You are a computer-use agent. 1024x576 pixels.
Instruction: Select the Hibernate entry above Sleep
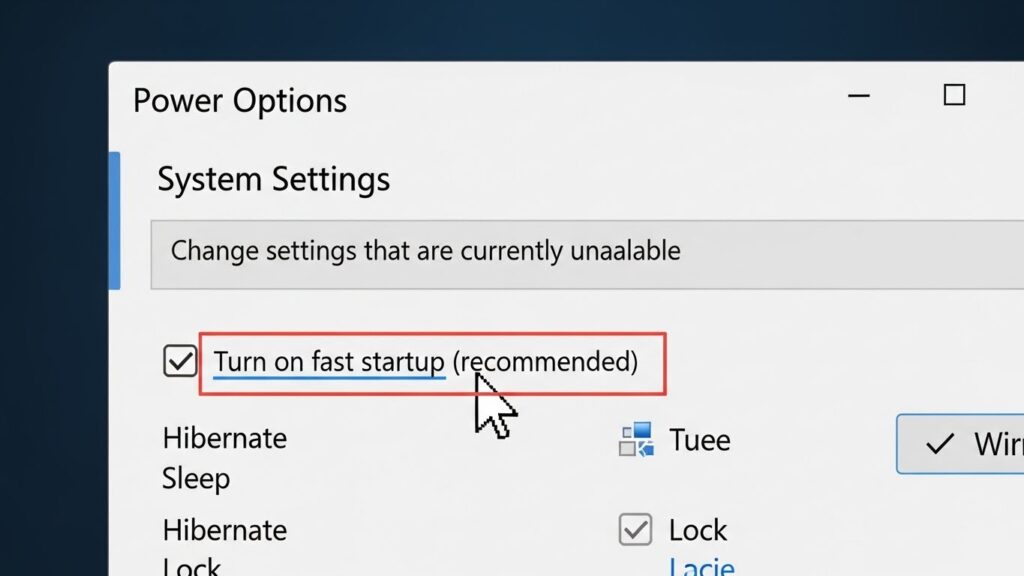pyautogui.click(x=224, y=438)
